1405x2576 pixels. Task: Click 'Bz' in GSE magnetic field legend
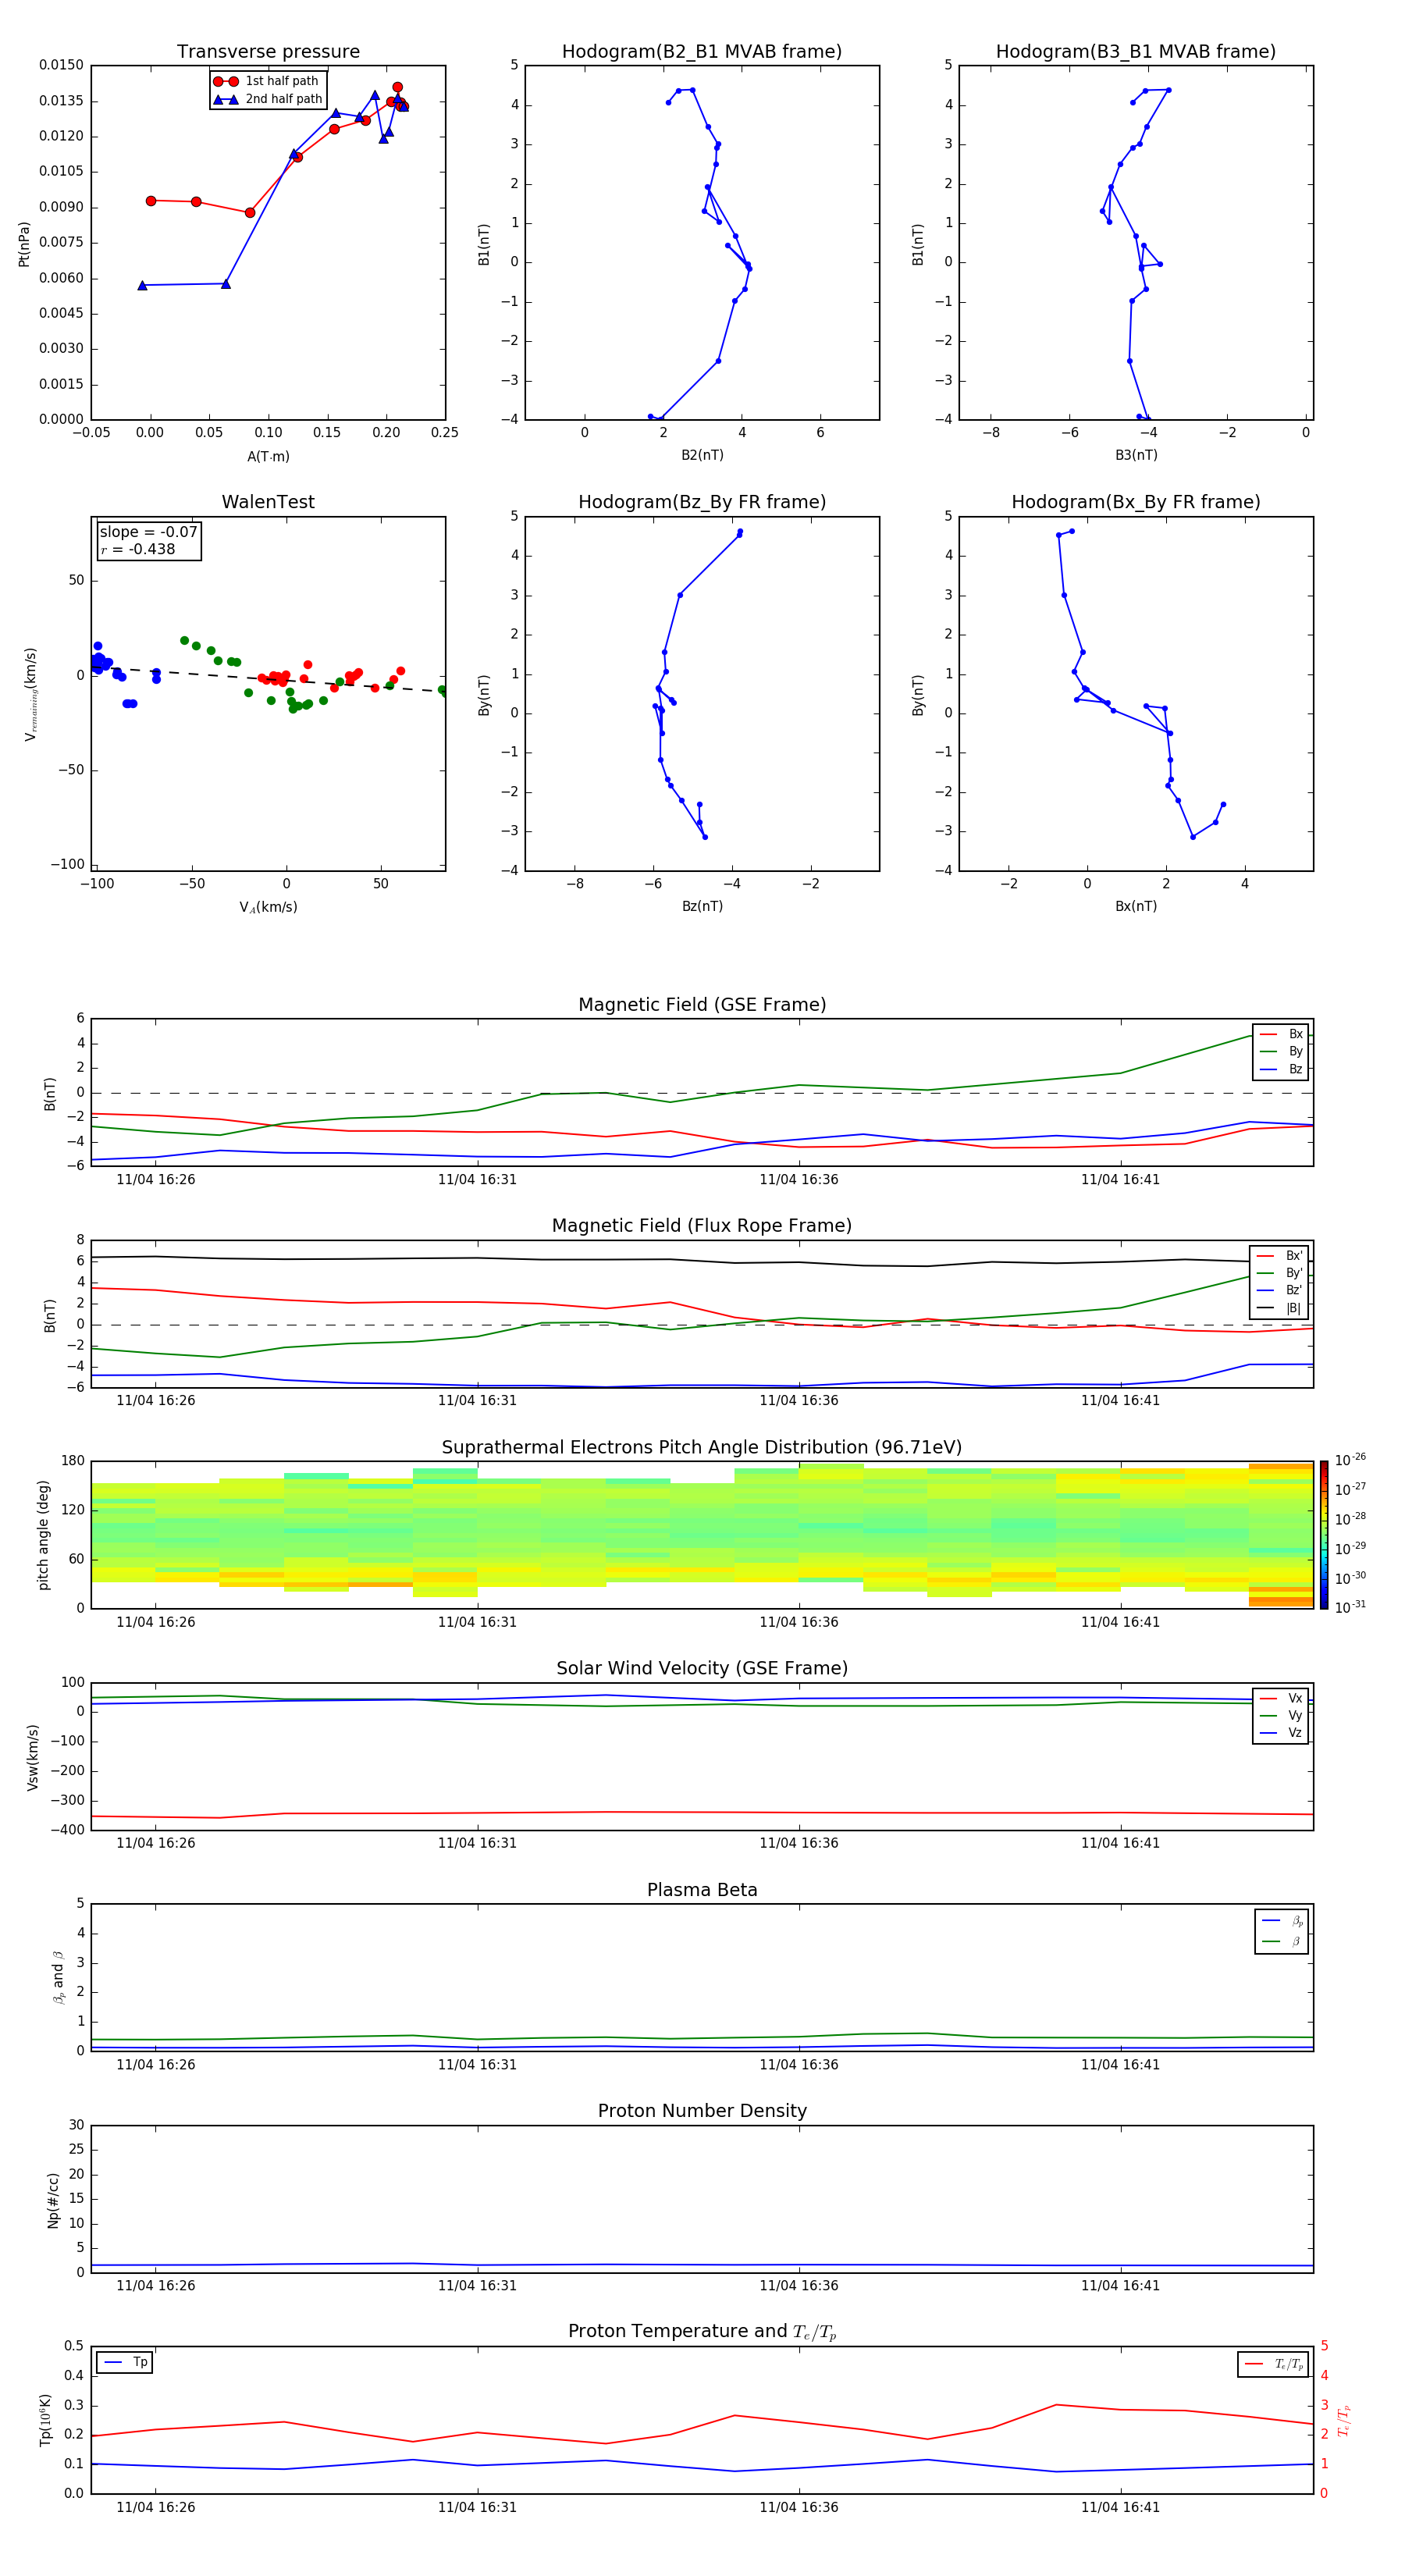click(x=1296, y=1069)
